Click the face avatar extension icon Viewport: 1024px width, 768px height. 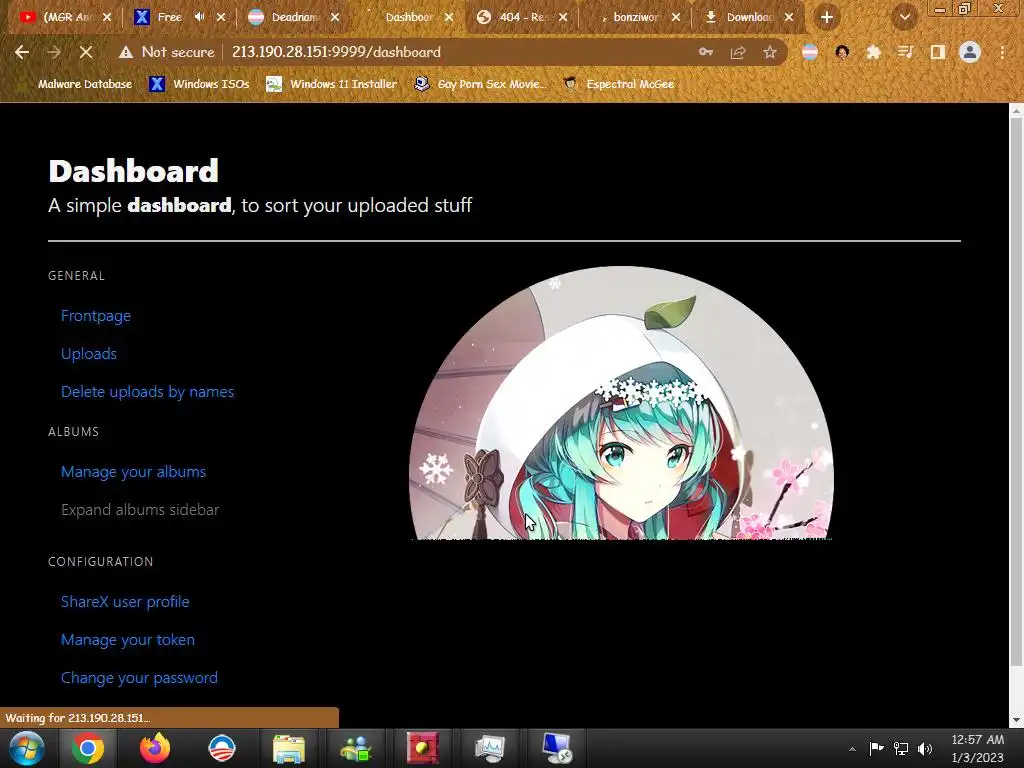[842, 52]
